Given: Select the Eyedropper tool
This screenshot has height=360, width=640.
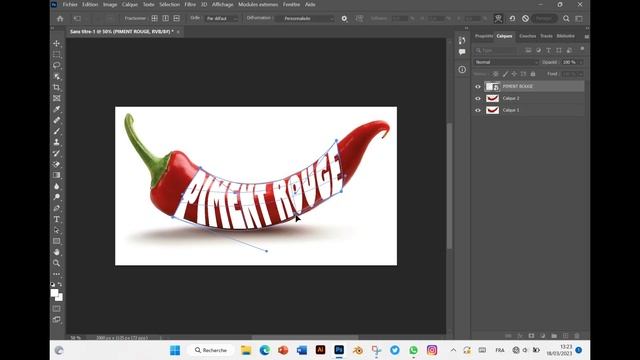Looking at the screenshot, I should pyautogui.click(x=57, y=109).
